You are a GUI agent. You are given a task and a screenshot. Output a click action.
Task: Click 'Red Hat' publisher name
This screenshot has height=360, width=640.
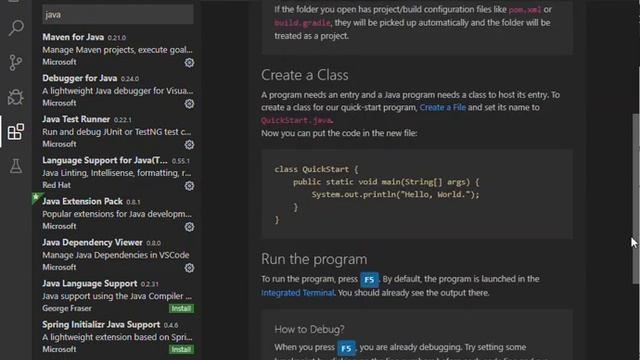[56, 185]
